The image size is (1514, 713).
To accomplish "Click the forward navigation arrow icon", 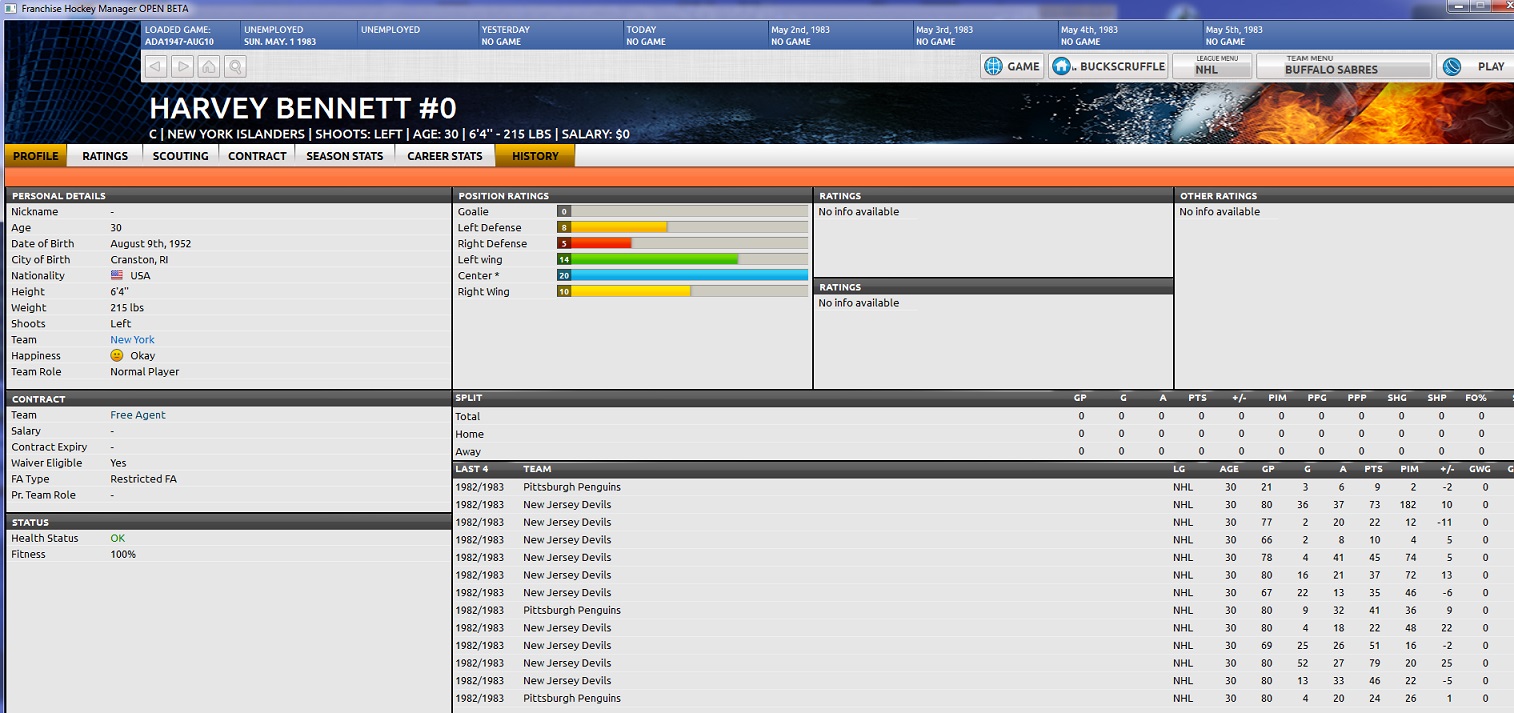I will (182, 67).
